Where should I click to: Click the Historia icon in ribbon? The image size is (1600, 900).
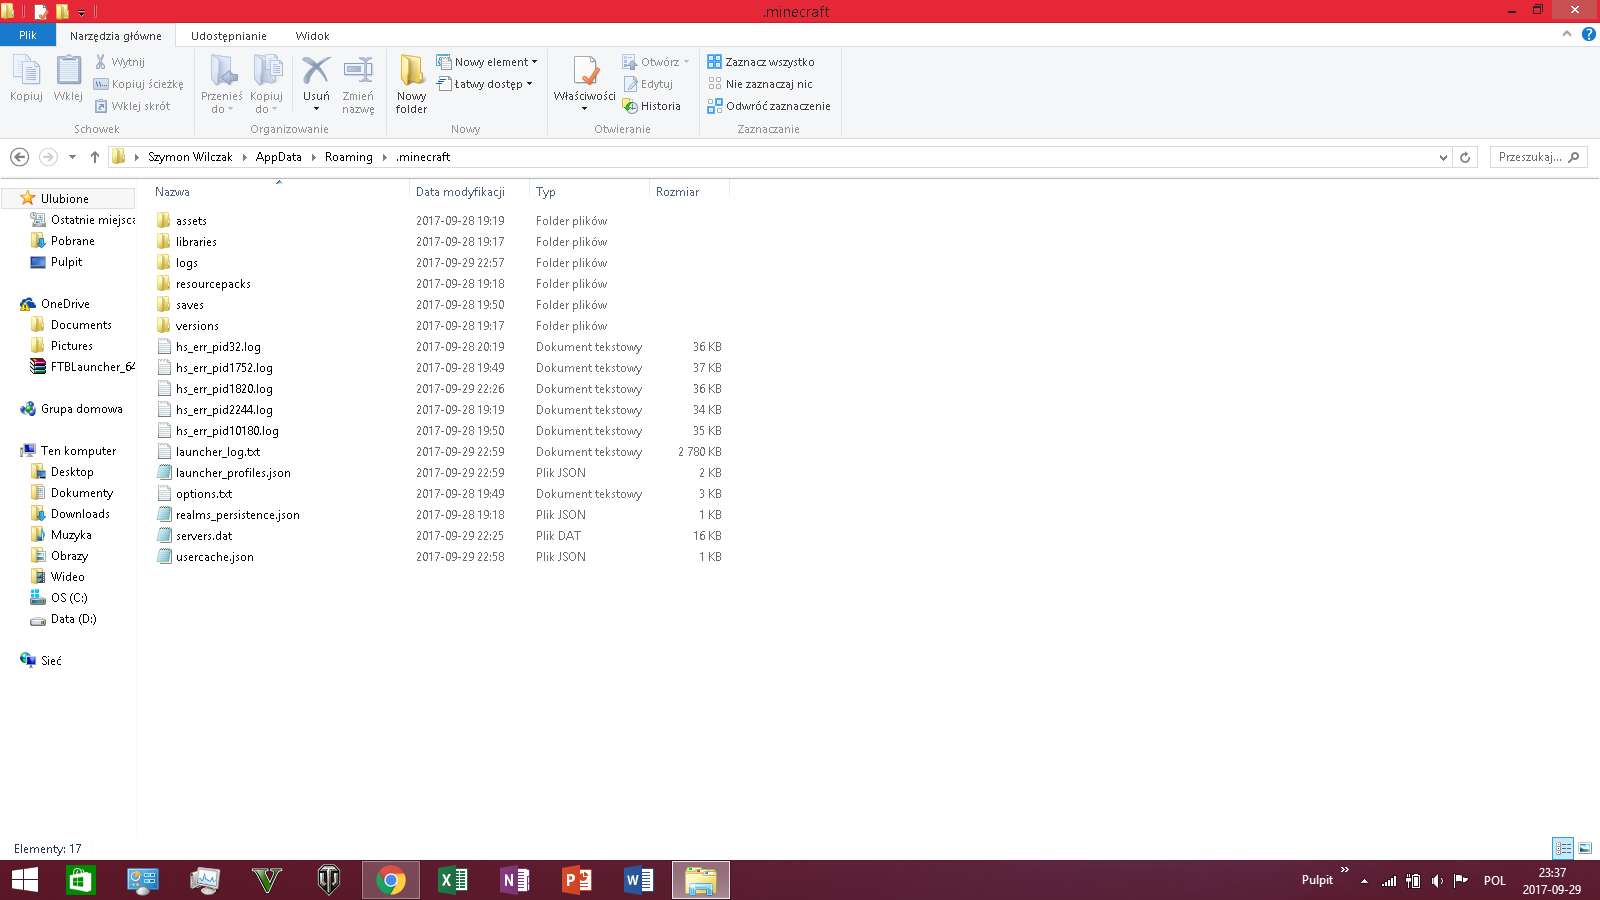[x=652, y=106]
